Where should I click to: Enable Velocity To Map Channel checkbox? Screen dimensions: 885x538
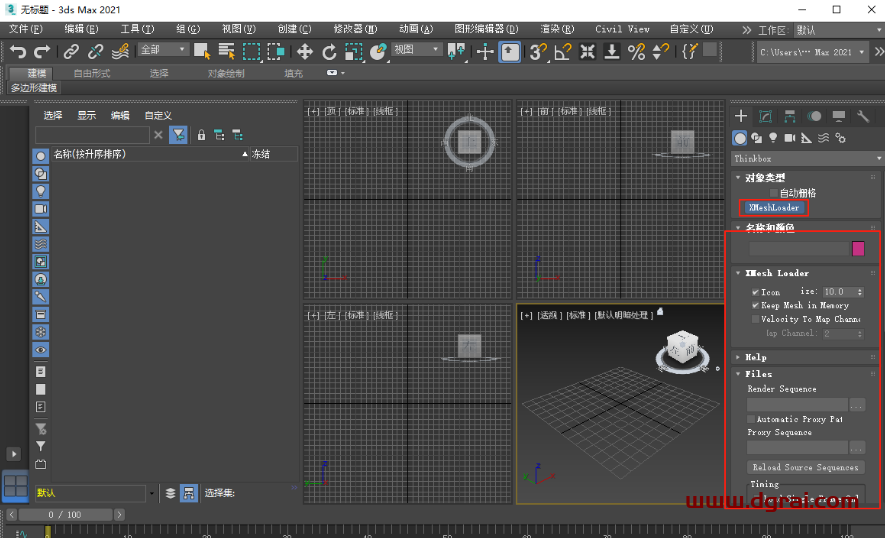click(x=755, y=319)
